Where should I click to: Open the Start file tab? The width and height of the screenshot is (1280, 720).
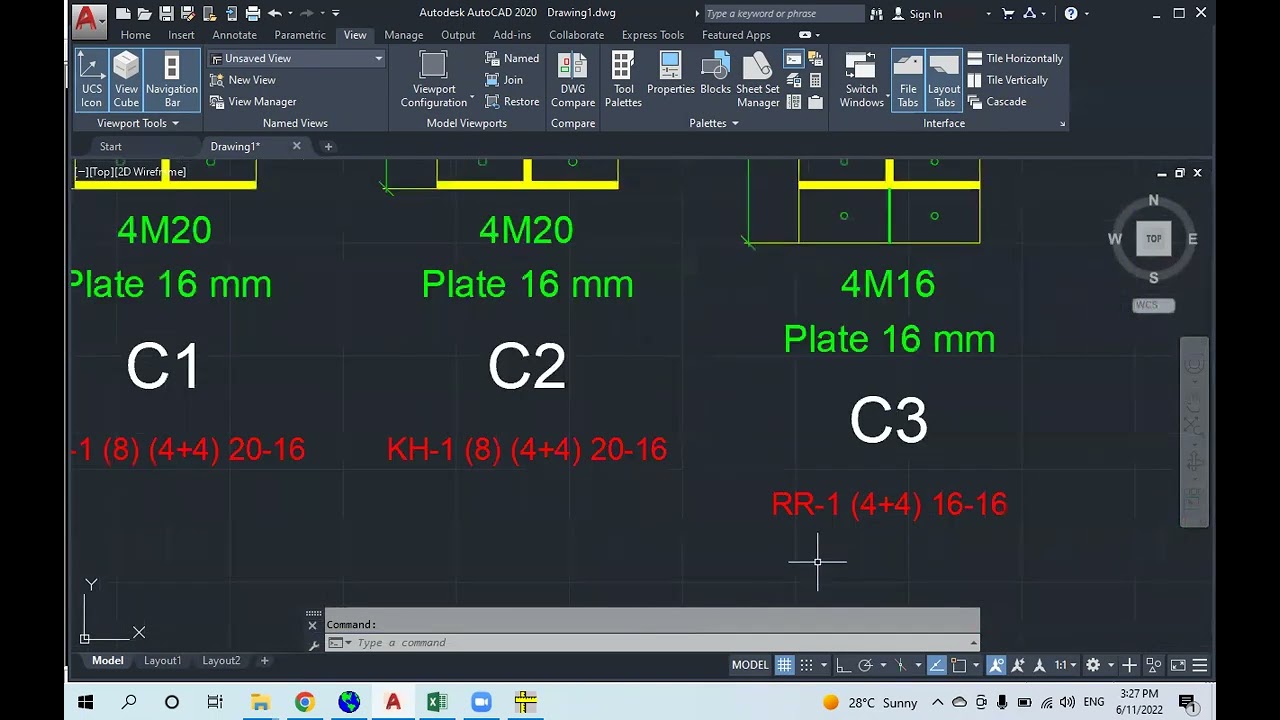tap(111, 146)
